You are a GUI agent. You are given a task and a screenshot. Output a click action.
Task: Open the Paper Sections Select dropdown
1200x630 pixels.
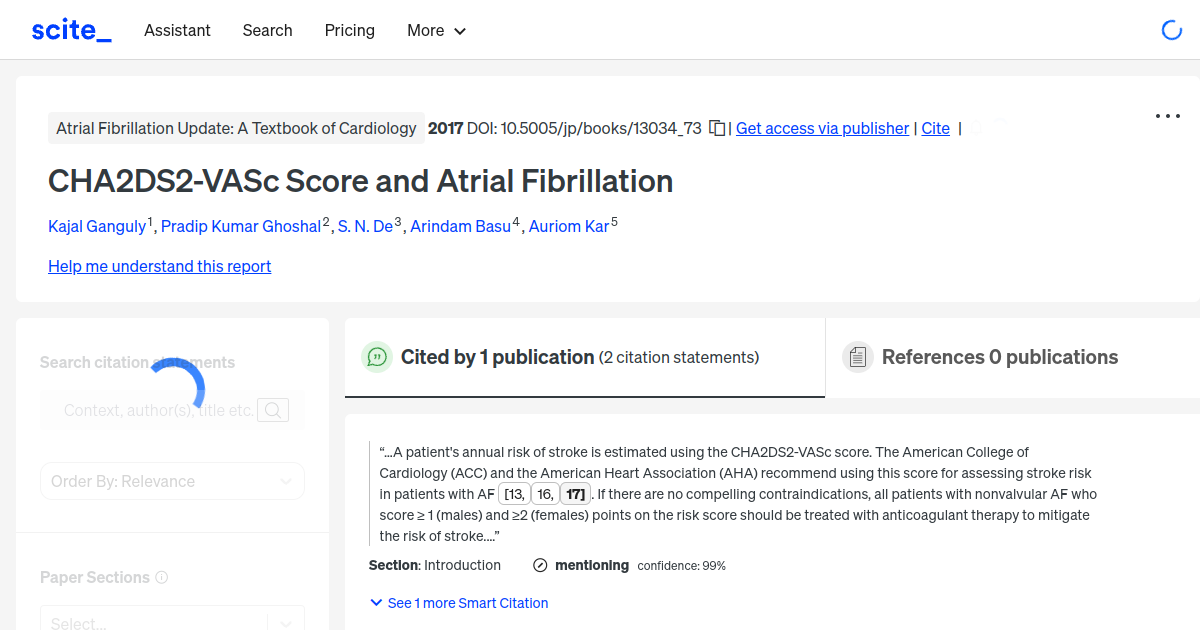(x=172, y=620)
